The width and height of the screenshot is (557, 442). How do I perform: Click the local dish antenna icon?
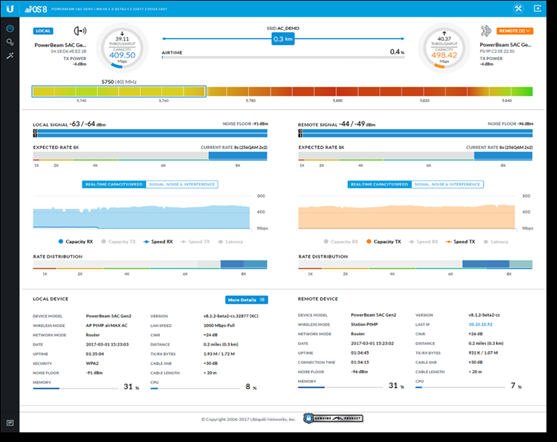point(80,31)
